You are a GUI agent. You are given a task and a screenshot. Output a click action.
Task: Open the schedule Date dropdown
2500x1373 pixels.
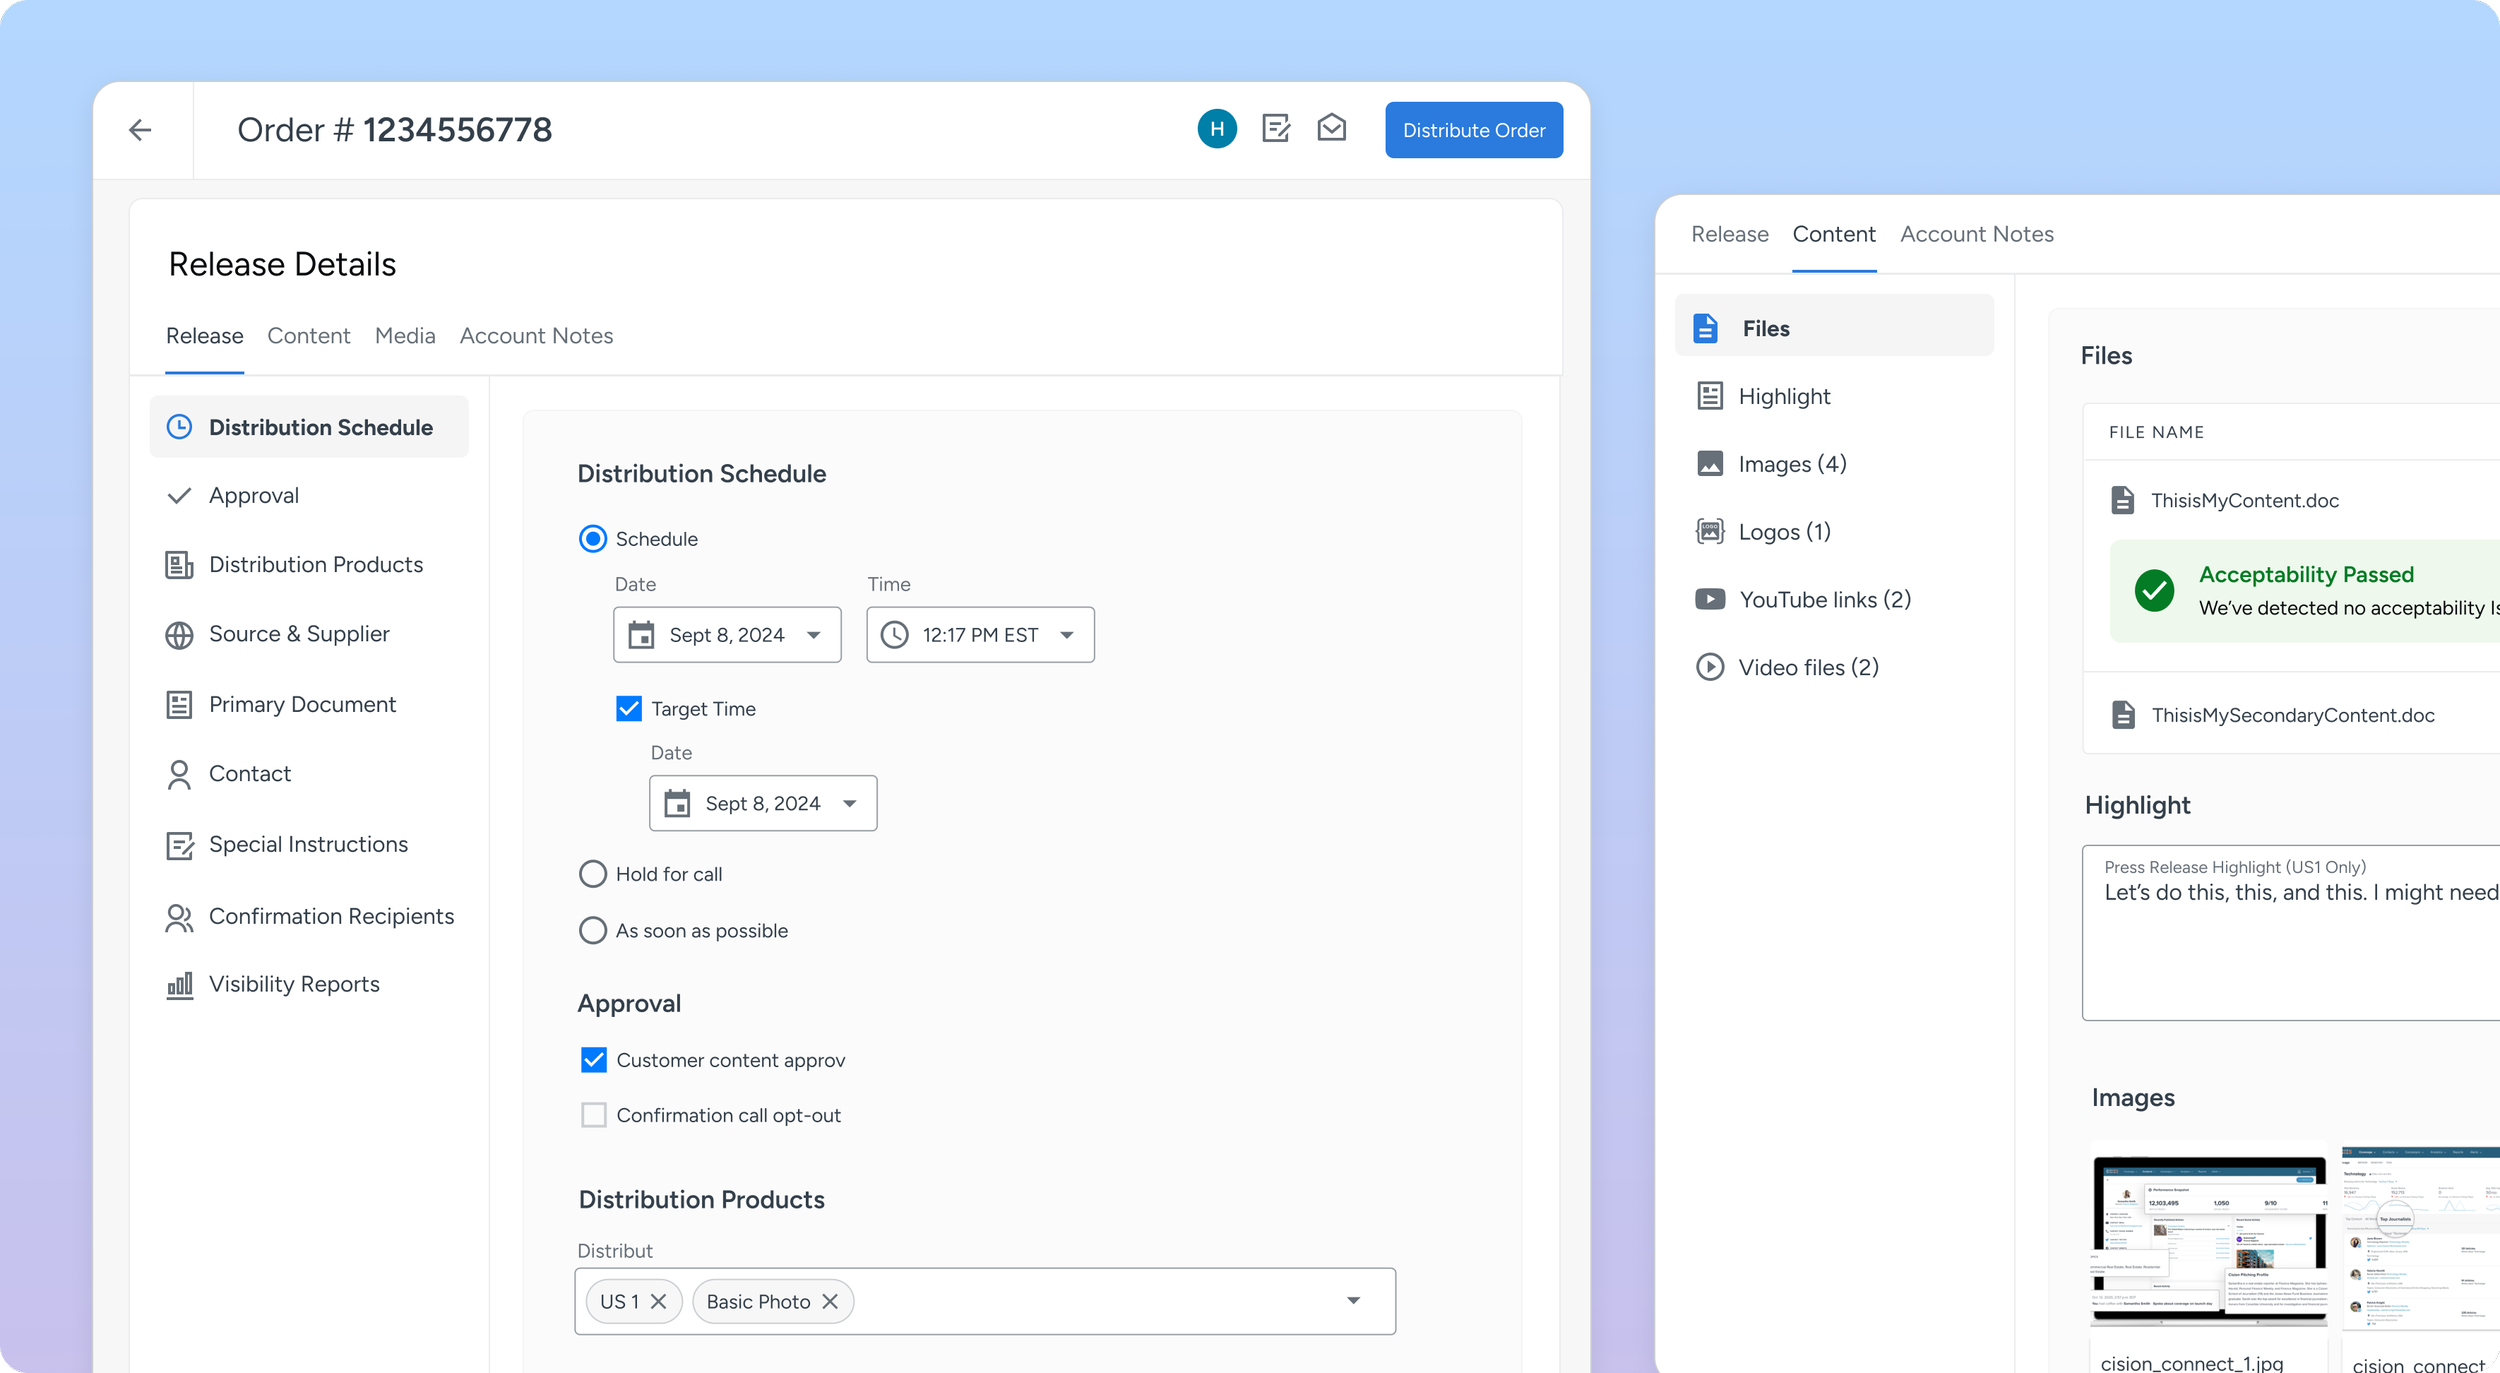(727, 635)
